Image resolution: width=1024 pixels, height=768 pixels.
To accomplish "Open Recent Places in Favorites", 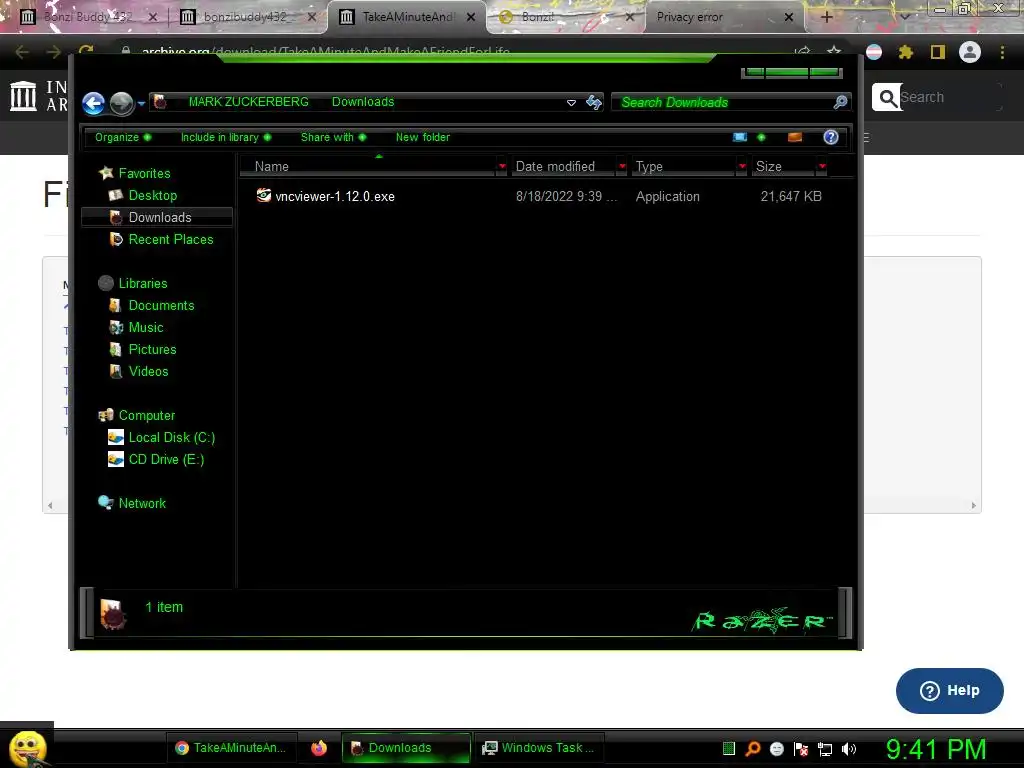I will (x=171, y=240).
